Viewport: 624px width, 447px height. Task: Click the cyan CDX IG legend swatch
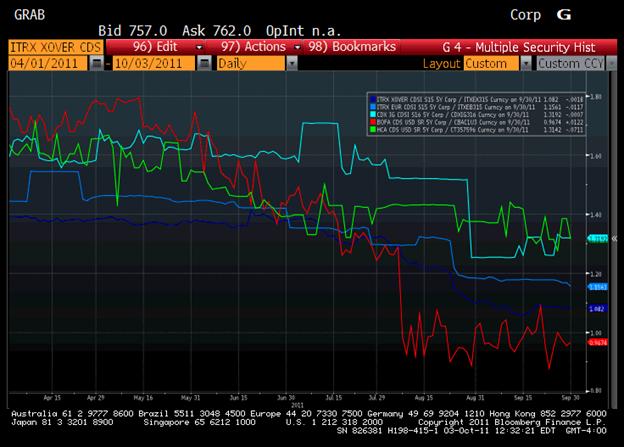tap(373, 114)
